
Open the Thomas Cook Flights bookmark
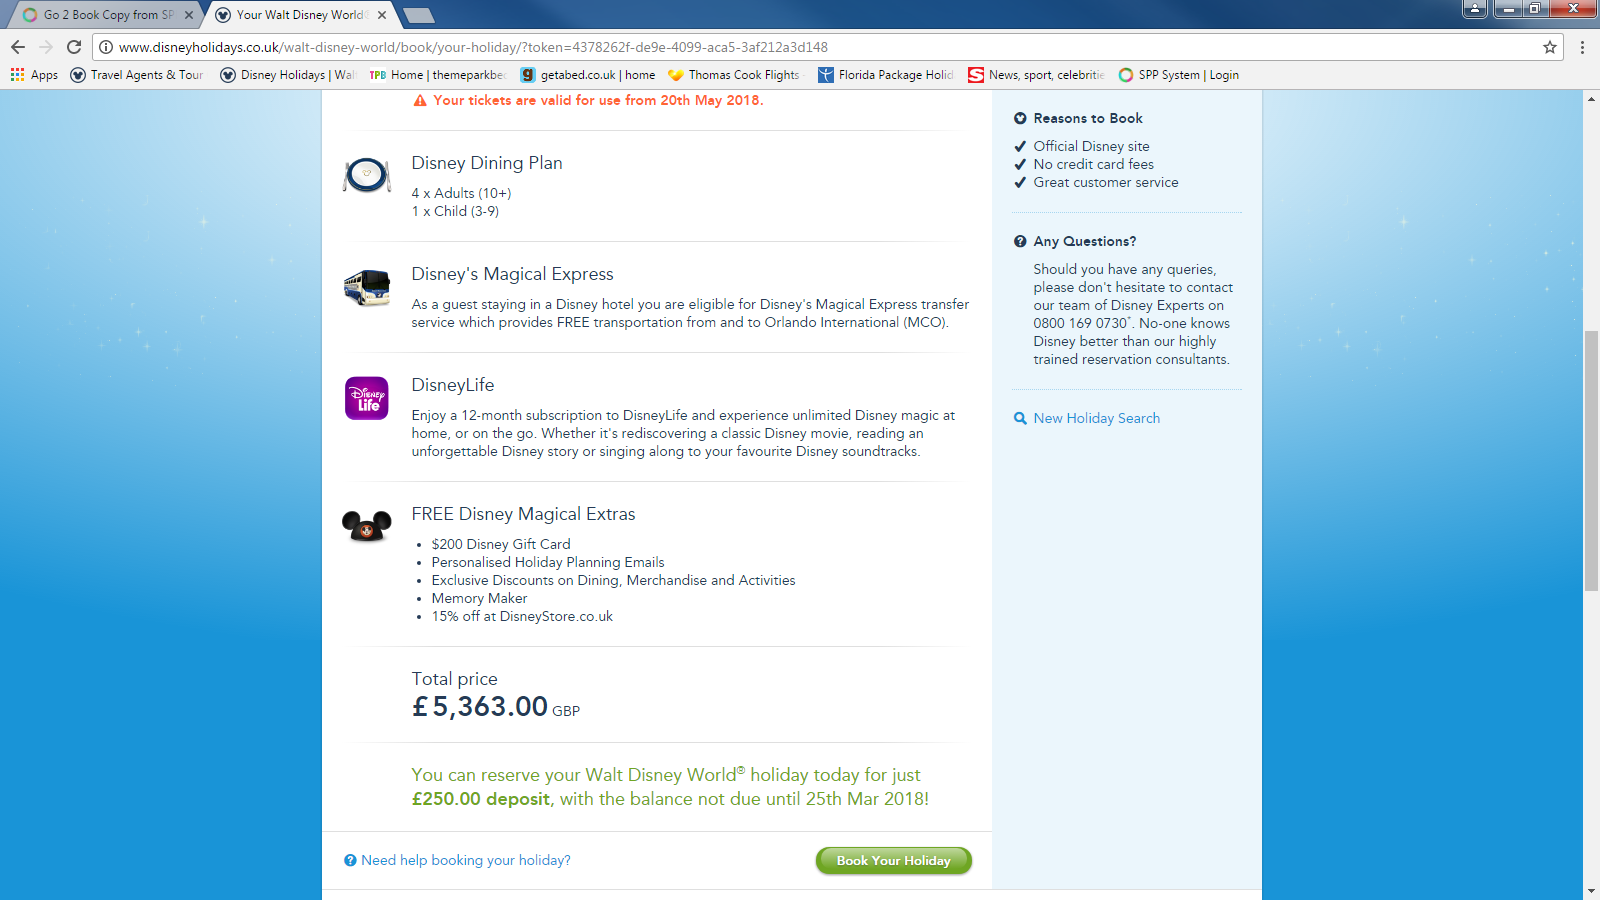734,75
